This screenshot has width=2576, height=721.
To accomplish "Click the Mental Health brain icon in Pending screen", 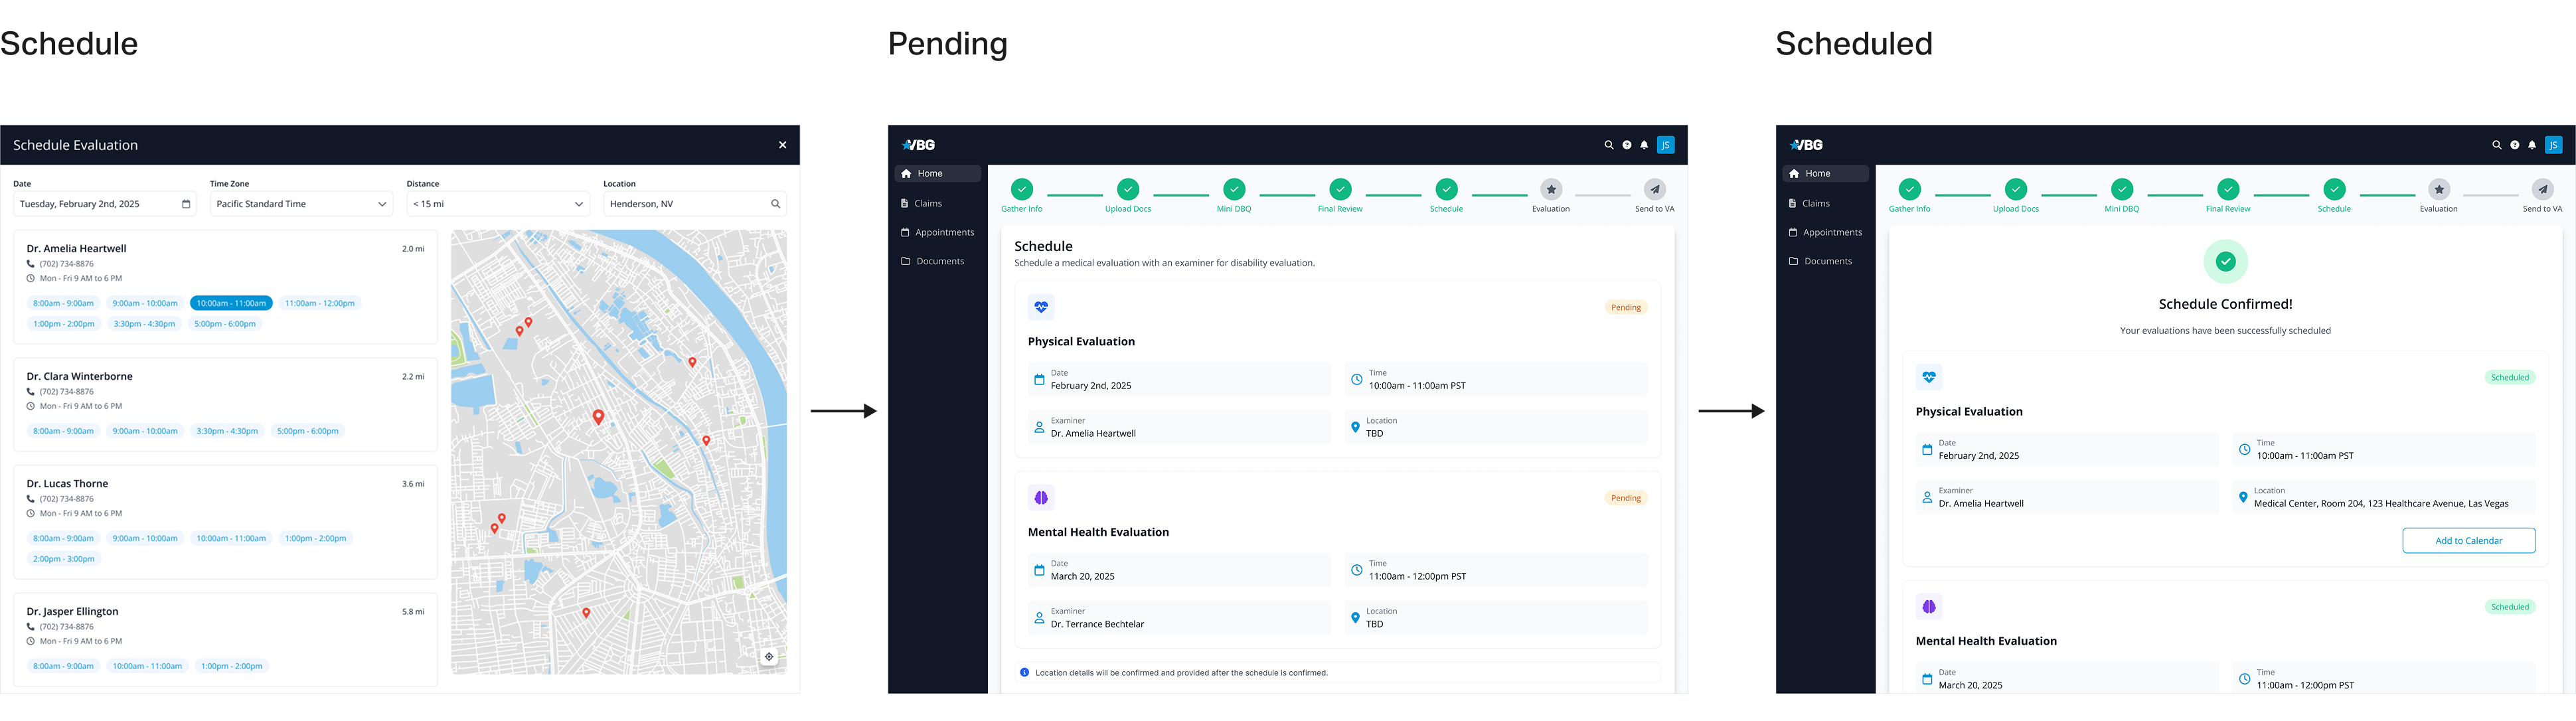I will pyautogui.click(x=1041, y=498).
